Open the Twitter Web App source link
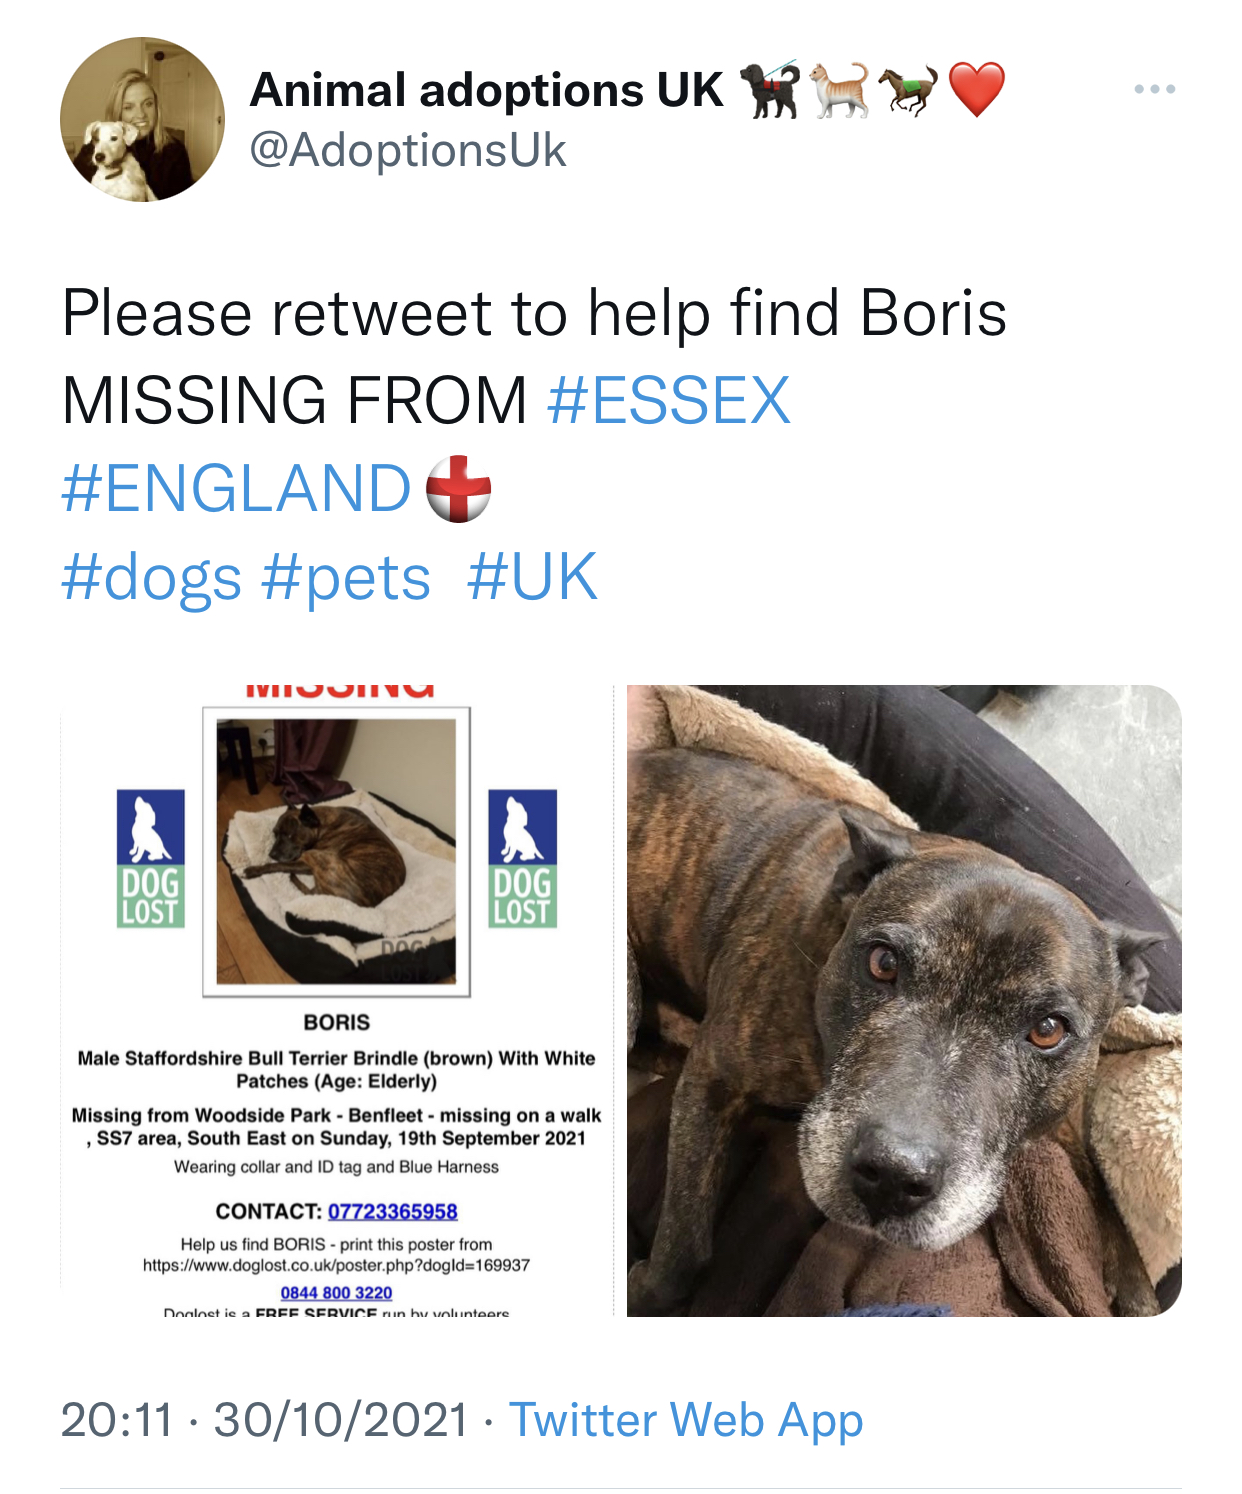The width and height of the screenshot is (1242, 1494). [x=686, y=1420]
